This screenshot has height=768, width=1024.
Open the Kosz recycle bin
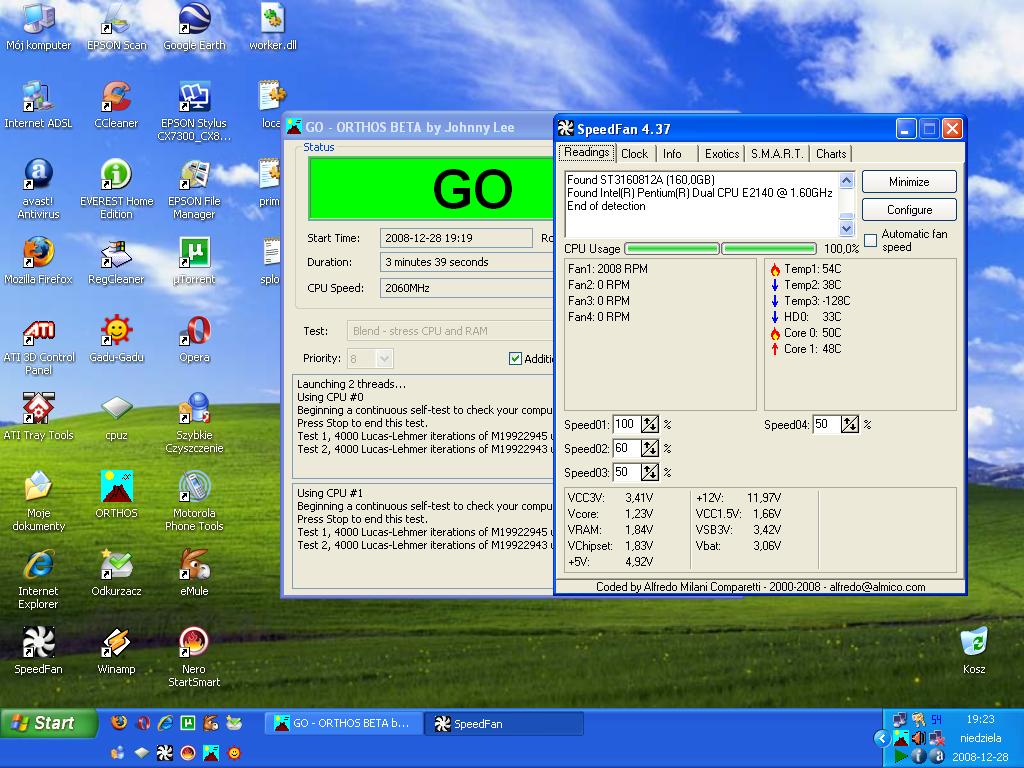pyautogui.click(x=974, y=650)
